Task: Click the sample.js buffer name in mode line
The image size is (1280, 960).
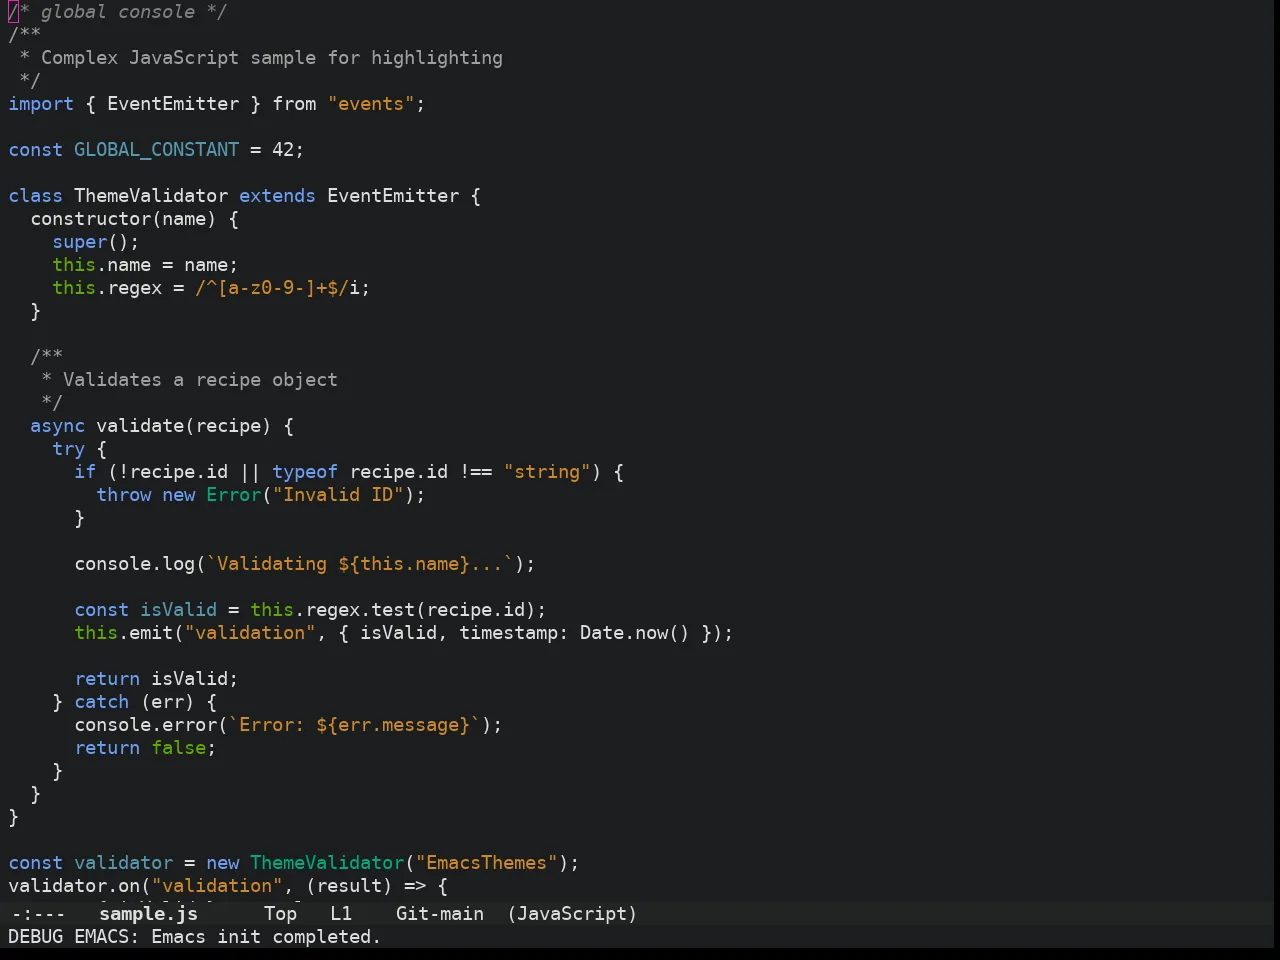Action: click(x=148, y=914)
